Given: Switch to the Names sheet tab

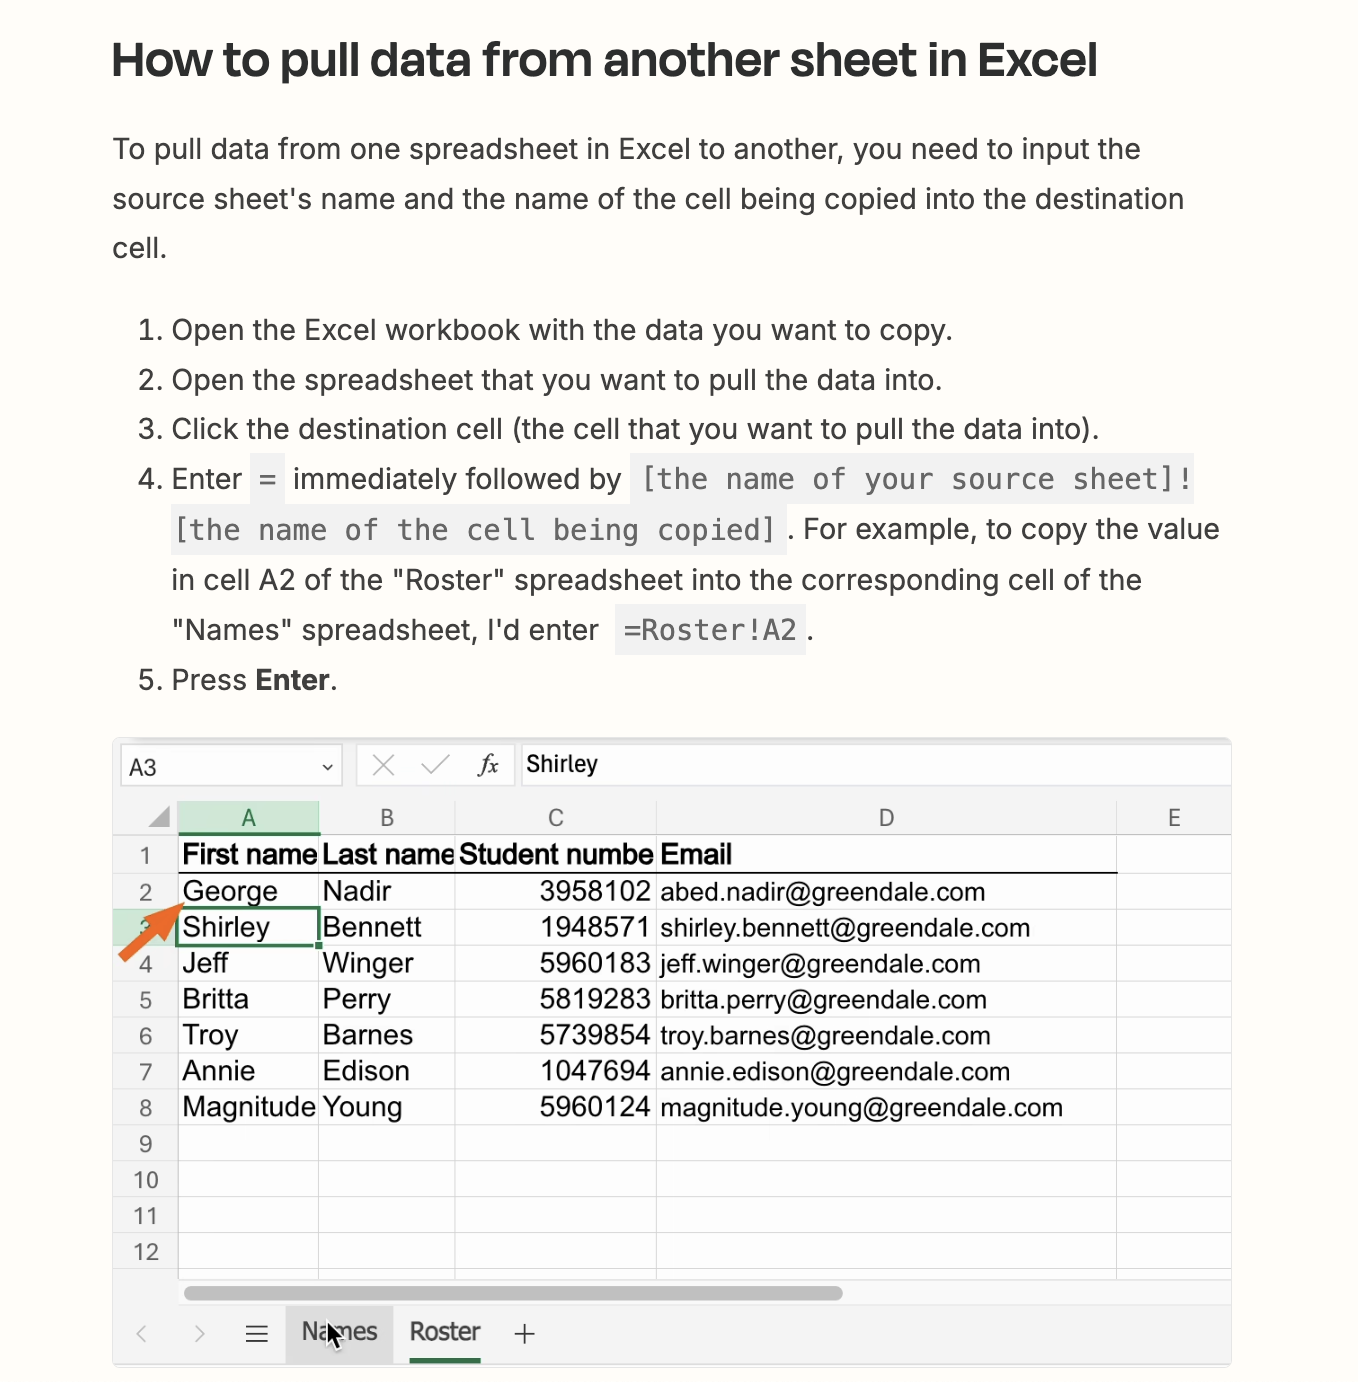Looking at the screenshot, I should (339, 1332).
